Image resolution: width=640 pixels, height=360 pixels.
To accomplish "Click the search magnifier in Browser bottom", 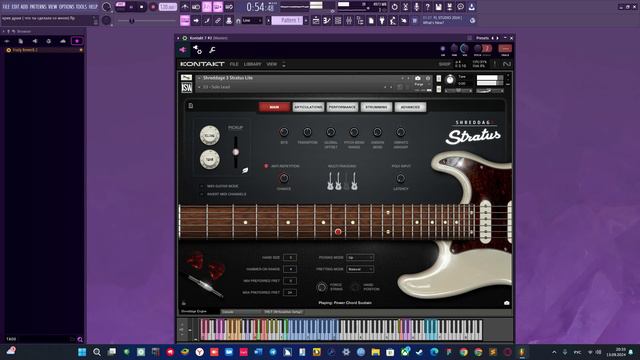I will click(x=80, y=339).
